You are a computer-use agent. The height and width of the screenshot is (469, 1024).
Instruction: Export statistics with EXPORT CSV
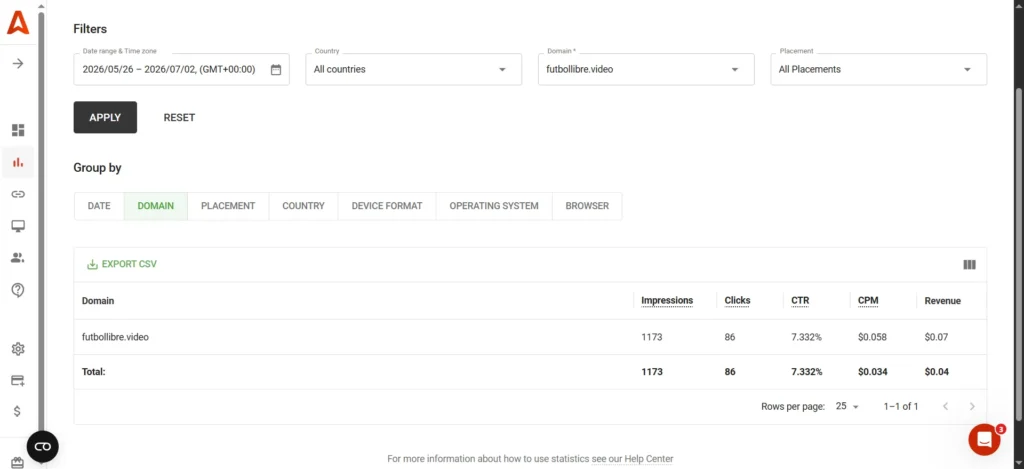pos(122,265)
